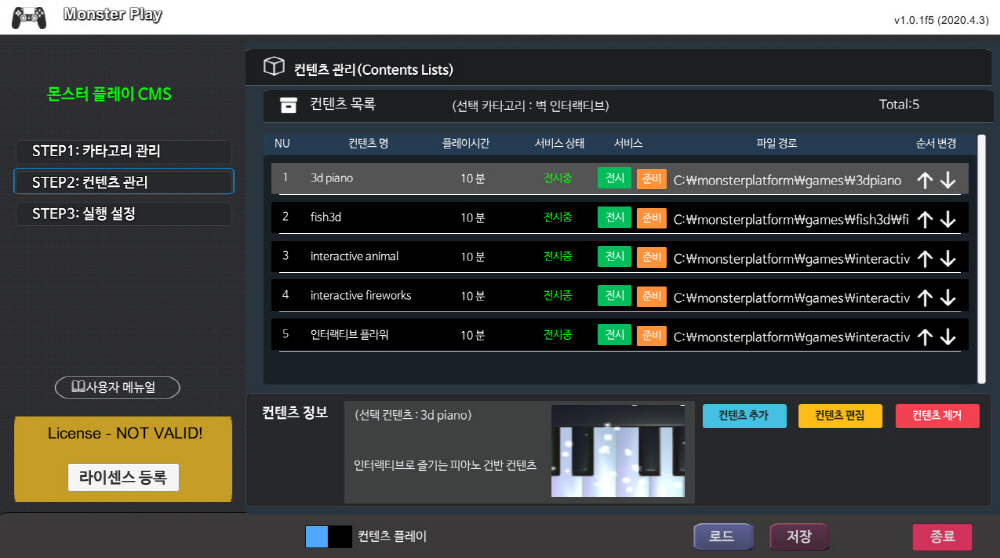Select the fish3d content name
1000x558 pixels.
tap(326, 217)
